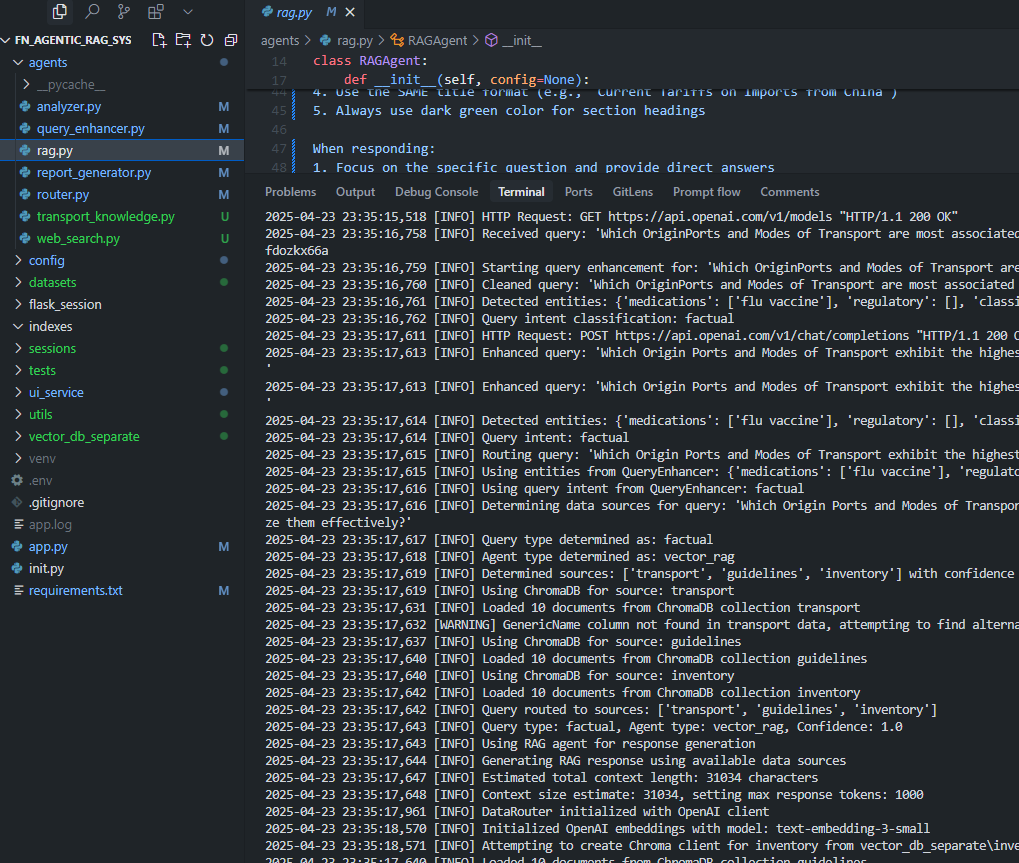This screenshot has width=1019, height=863.
Task: Select the rag.py editor tab
Action: point(294,12)
